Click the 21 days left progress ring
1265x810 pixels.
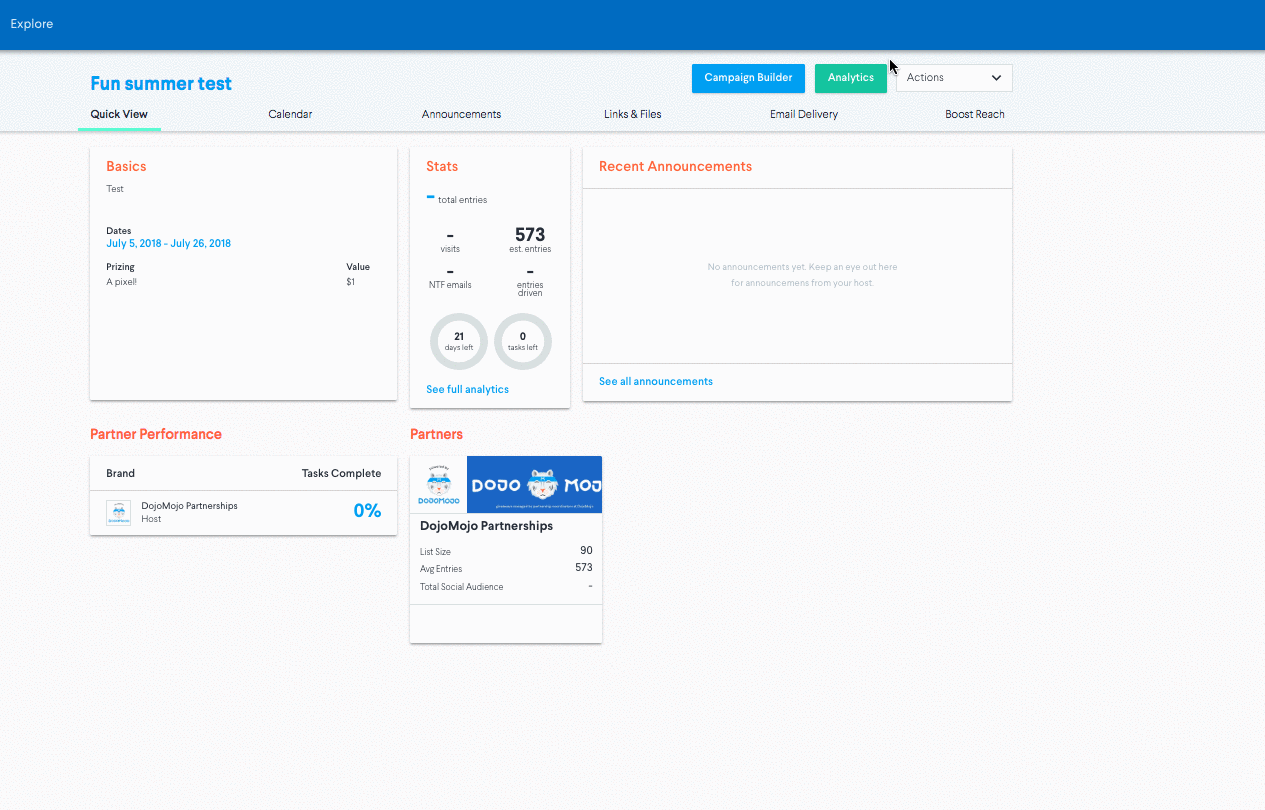459,342
